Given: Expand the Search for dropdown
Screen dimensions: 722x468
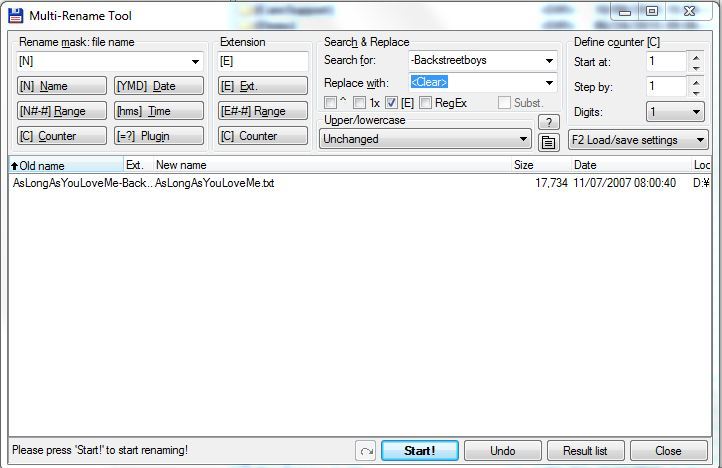Looking at the screenshot, I should pos(549,61).
